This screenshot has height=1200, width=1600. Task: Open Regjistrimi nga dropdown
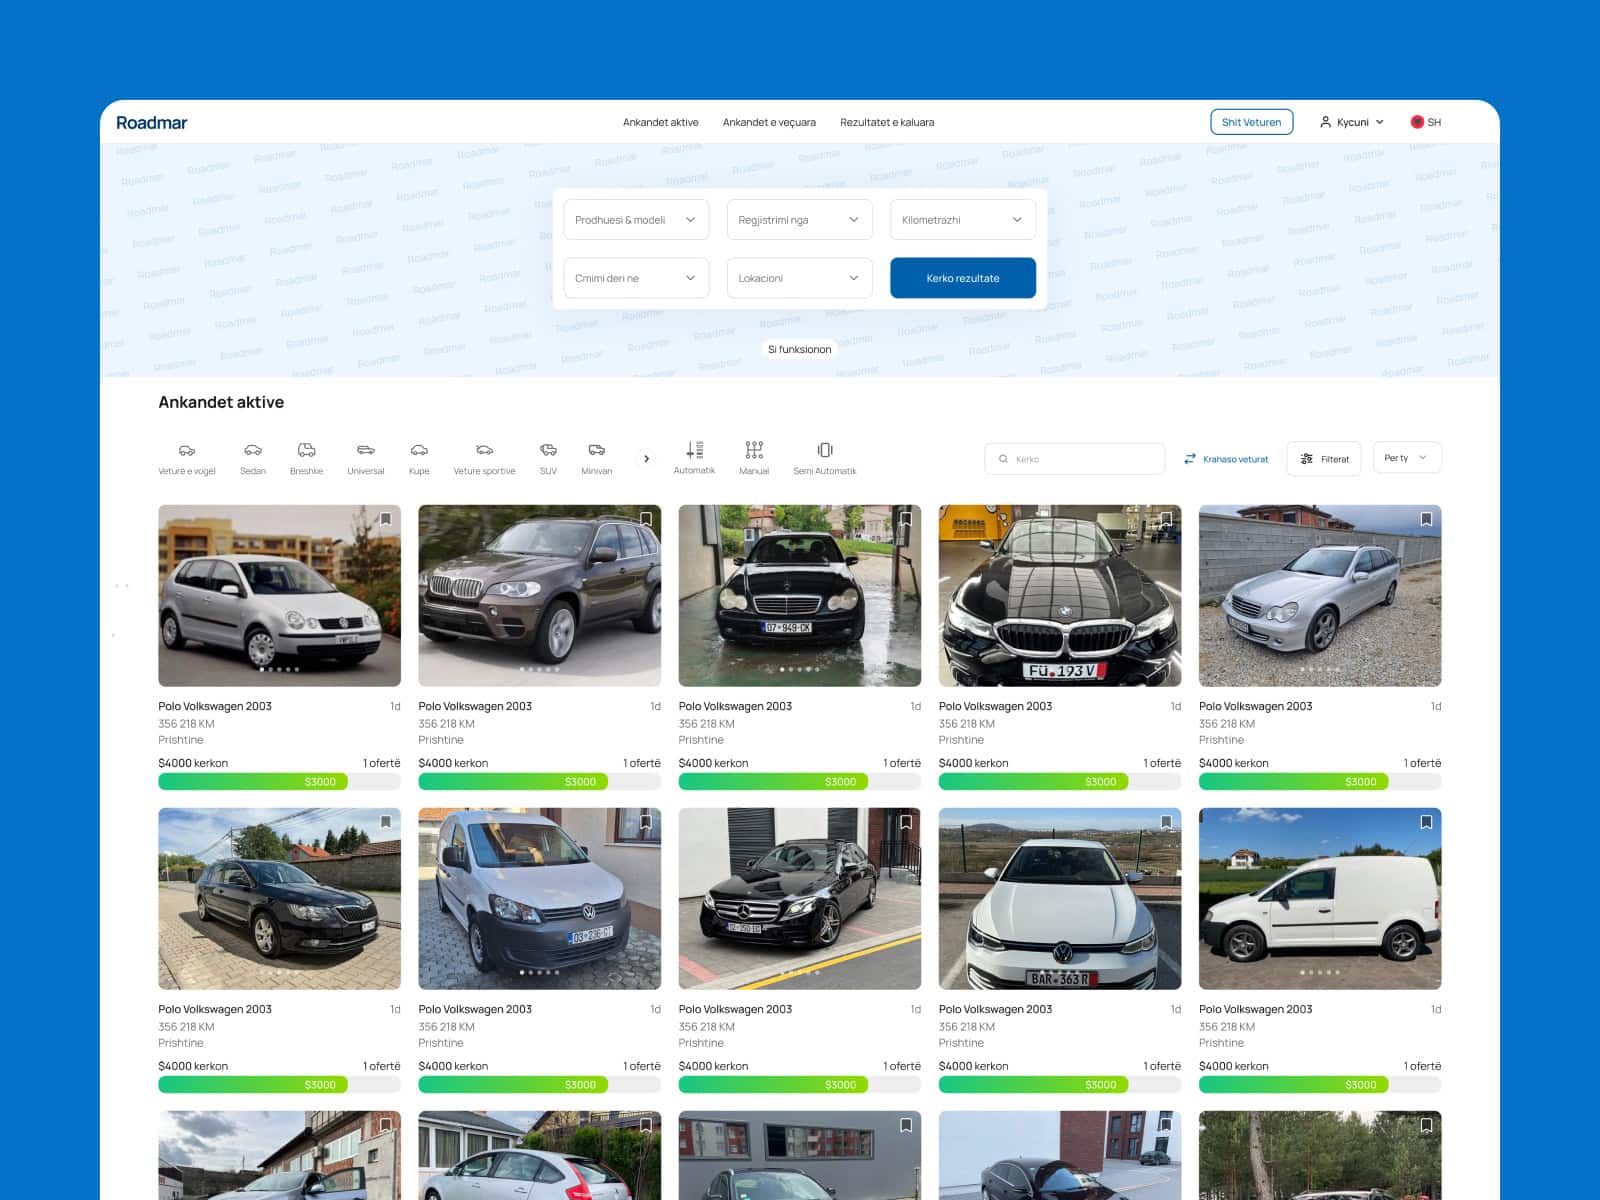click(799, 220)
